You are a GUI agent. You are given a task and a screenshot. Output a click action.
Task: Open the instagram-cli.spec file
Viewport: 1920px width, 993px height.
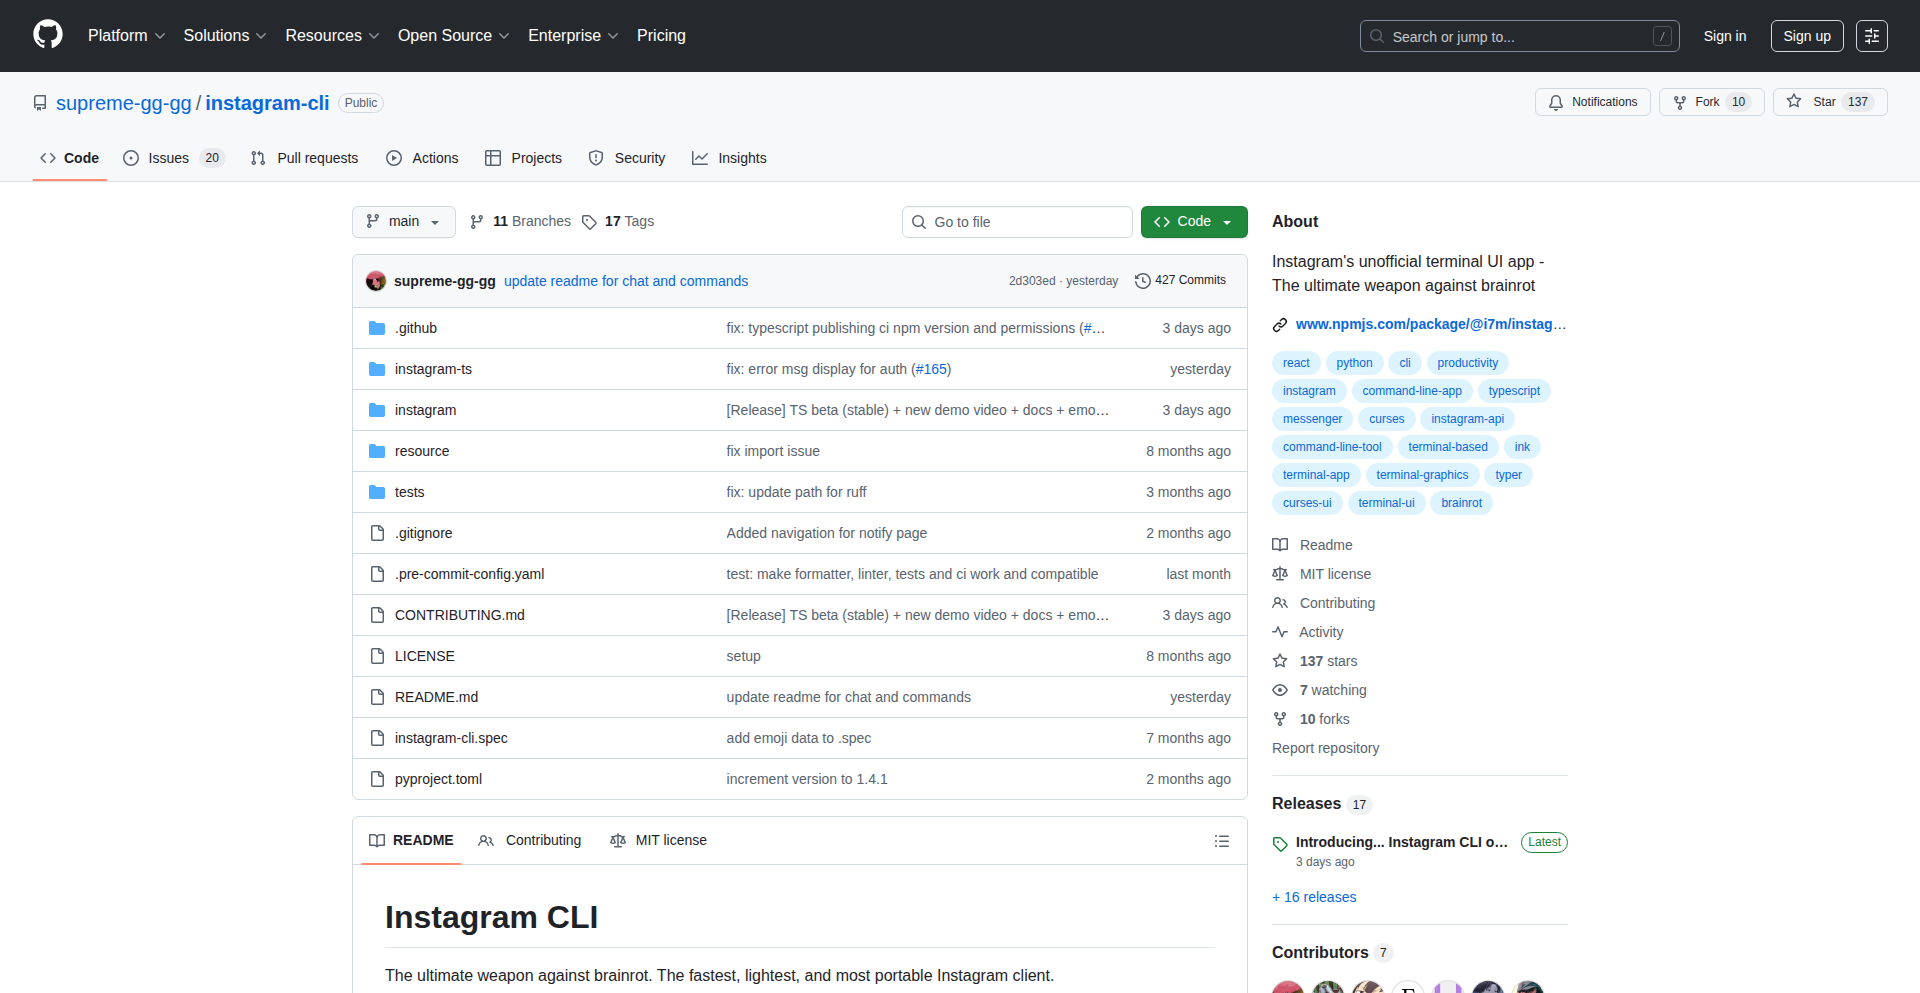click(x=451, y=738)
